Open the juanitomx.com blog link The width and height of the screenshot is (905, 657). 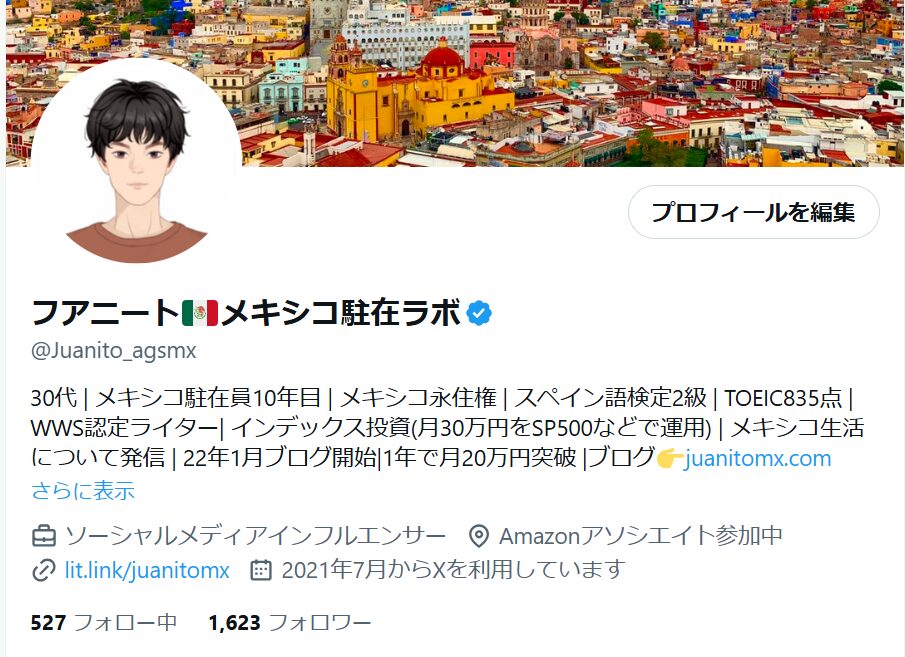coord(757,458)
